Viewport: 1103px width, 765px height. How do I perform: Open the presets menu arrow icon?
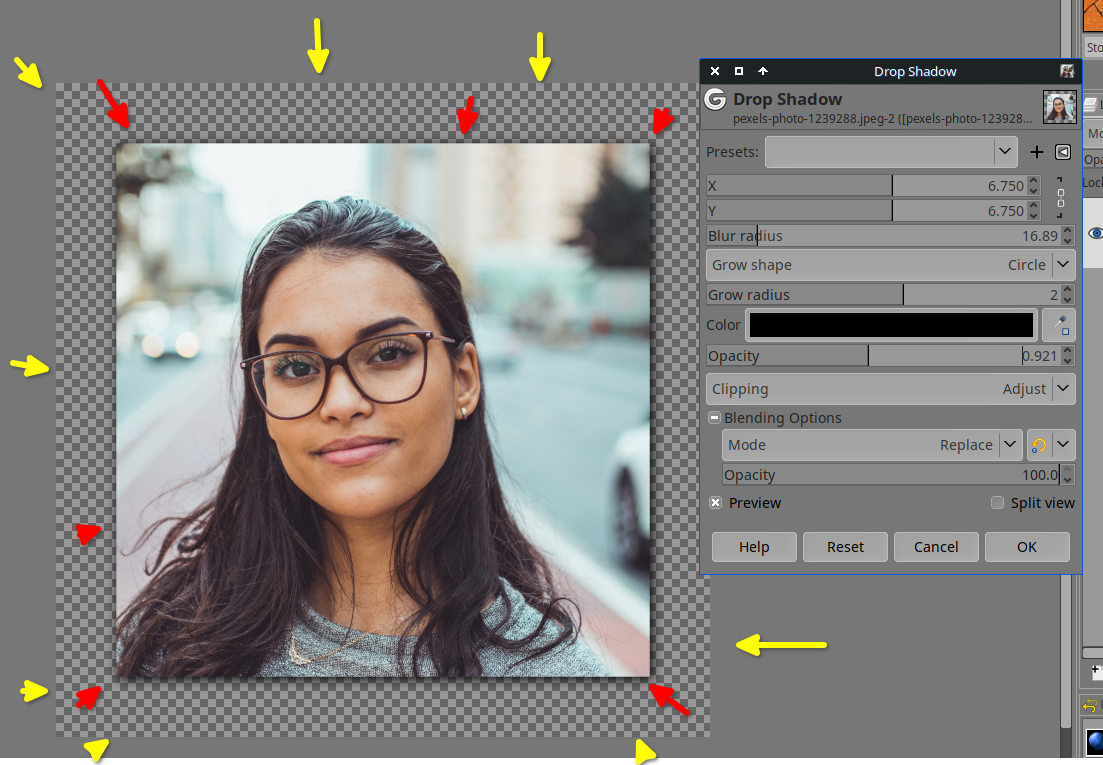coord(1063,152)
